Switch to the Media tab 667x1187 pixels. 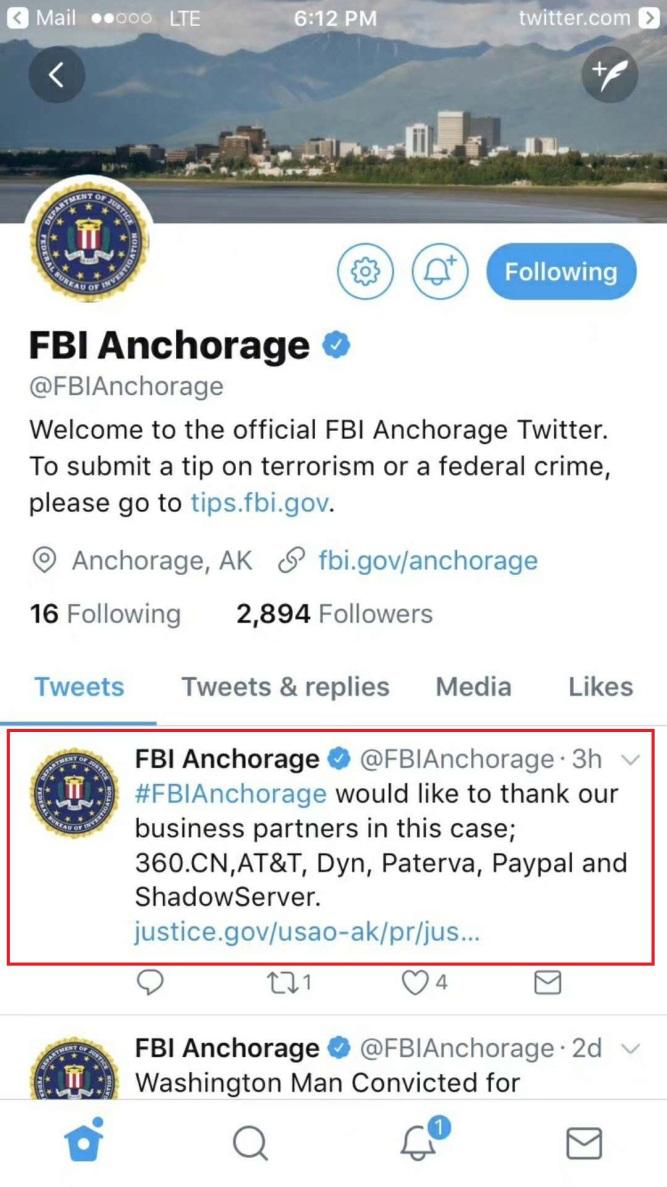click(x=473, y=687)
